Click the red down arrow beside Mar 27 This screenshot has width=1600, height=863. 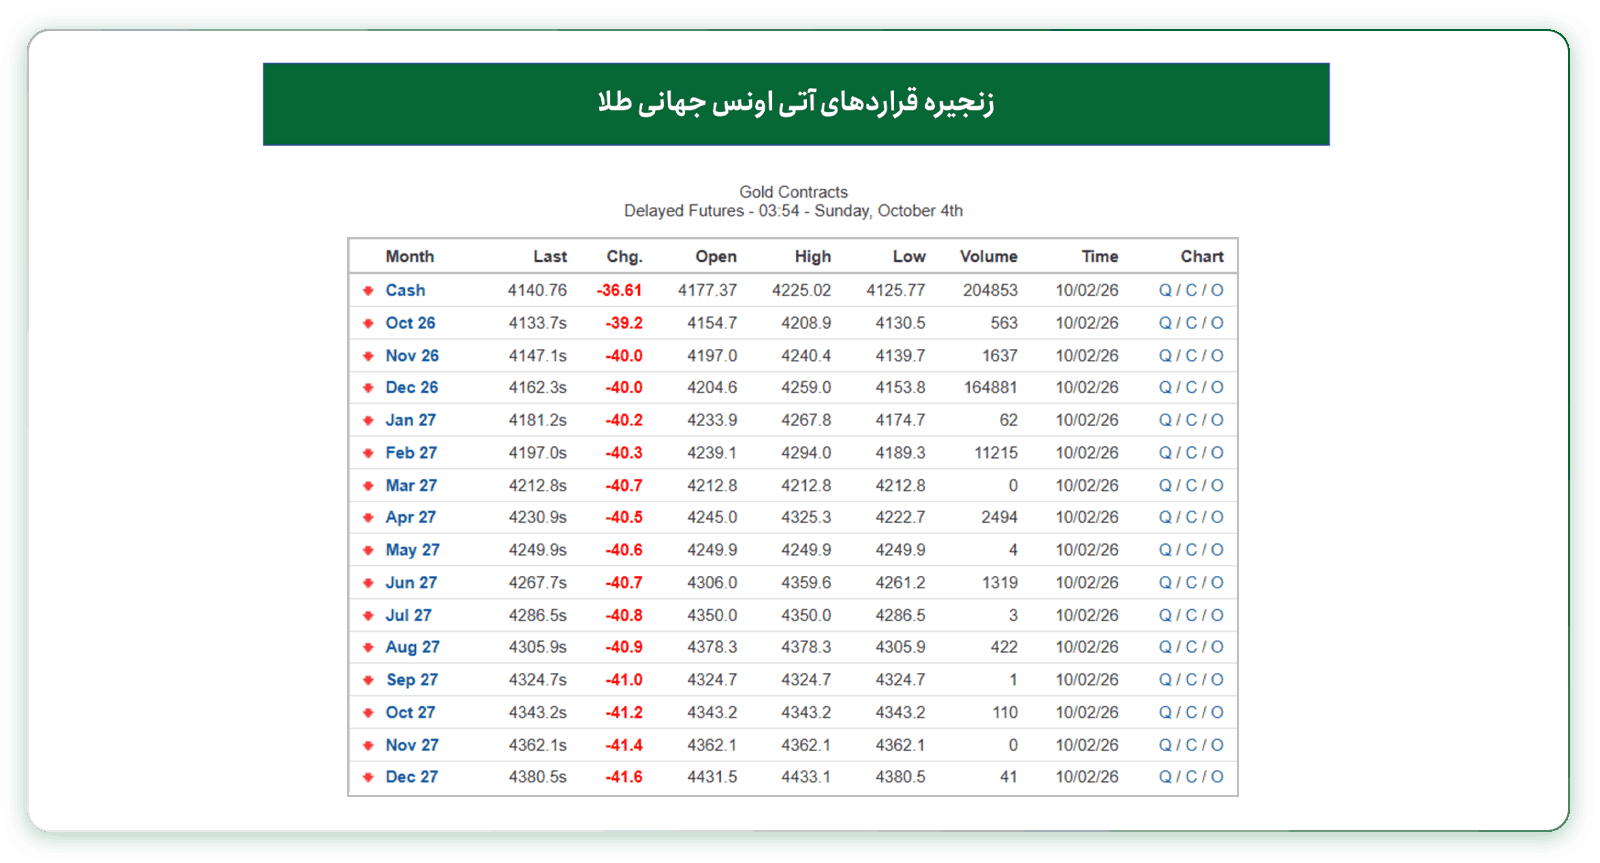point(368,486)
